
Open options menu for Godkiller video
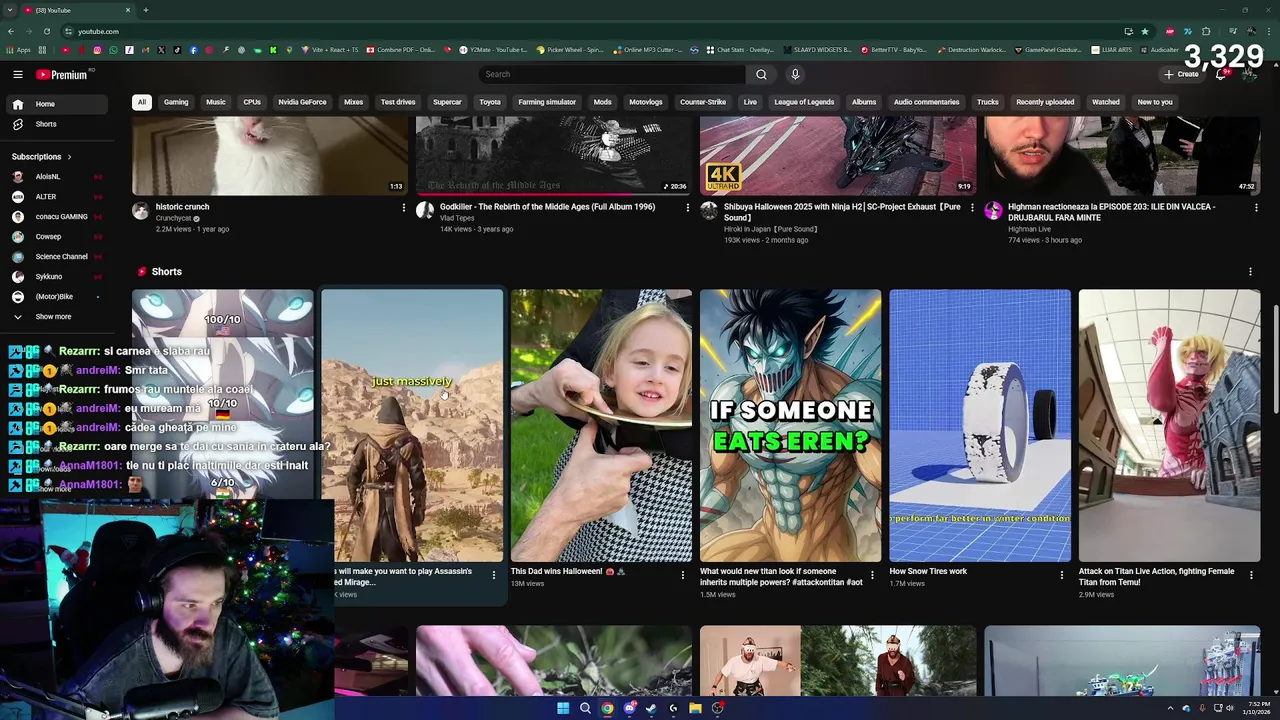click(x=688, y=208)
